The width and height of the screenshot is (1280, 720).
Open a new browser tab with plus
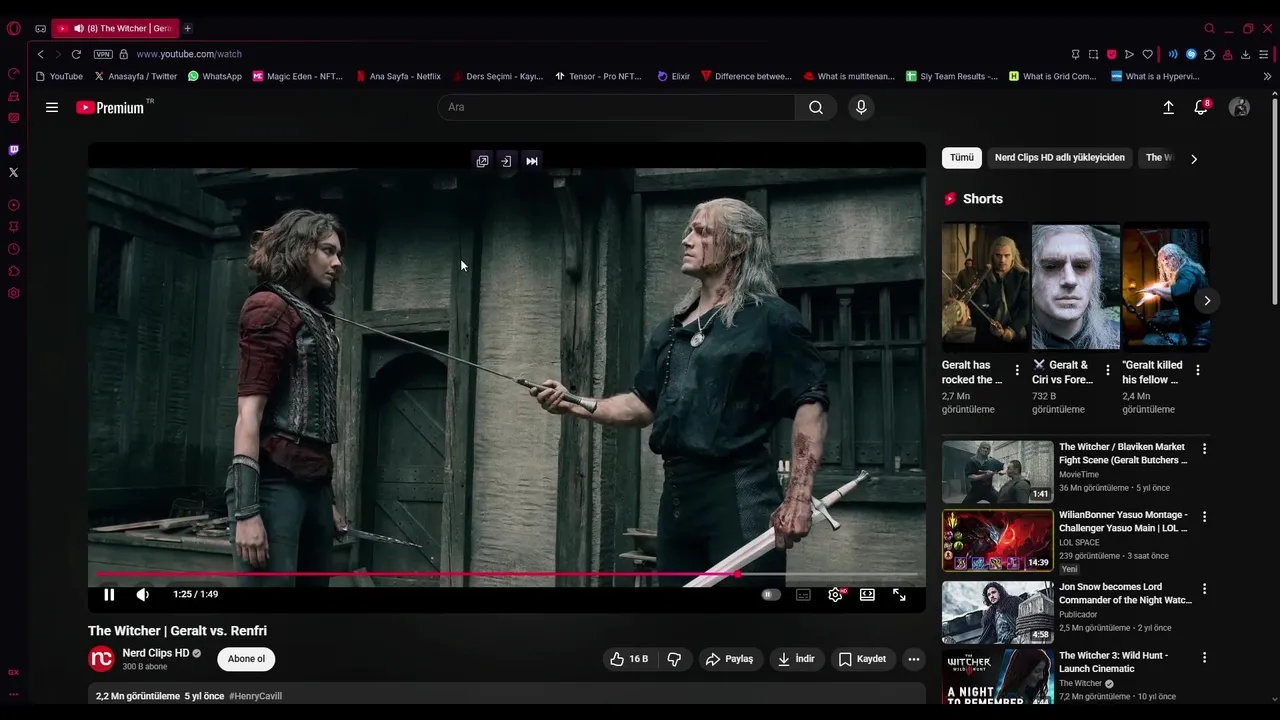[187, 28]
